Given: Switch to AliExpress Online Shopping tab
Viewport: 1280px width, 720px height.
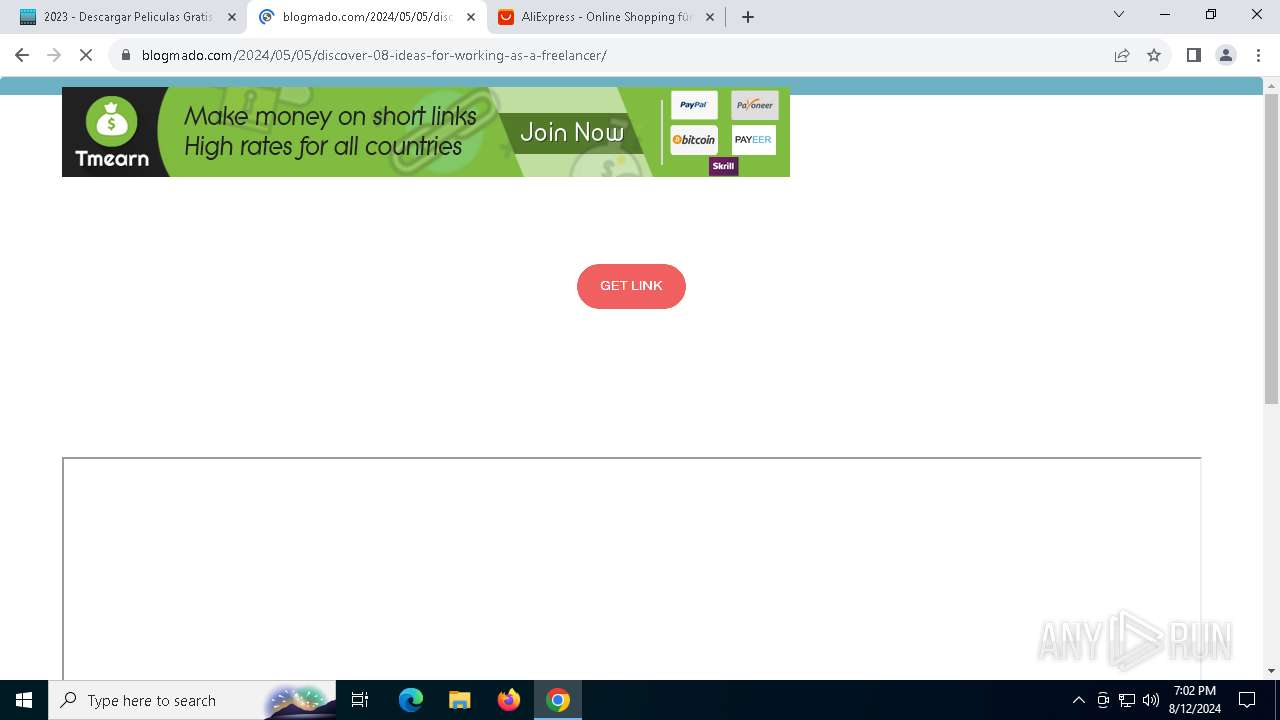Looking at the screenshot, I should click(605, 17).
